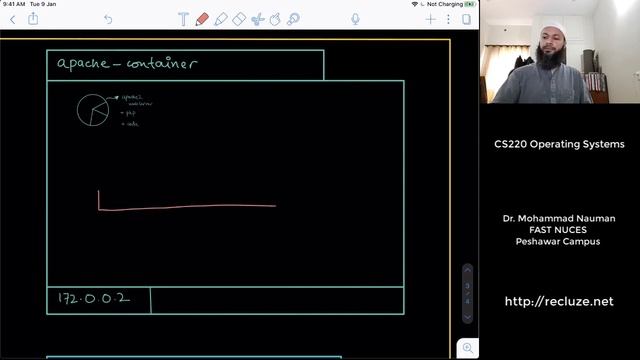Click the presenter webcam video

pyautogui.click(x=560, y=51)
